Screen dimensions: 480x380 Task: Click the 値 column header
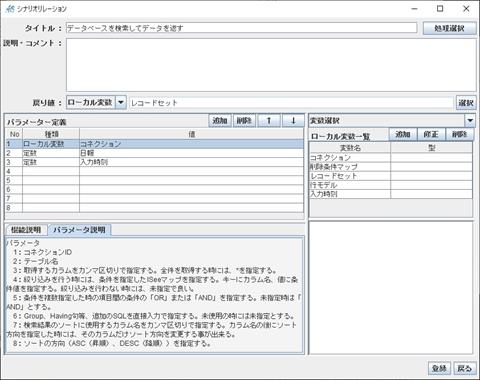point(191,134)
